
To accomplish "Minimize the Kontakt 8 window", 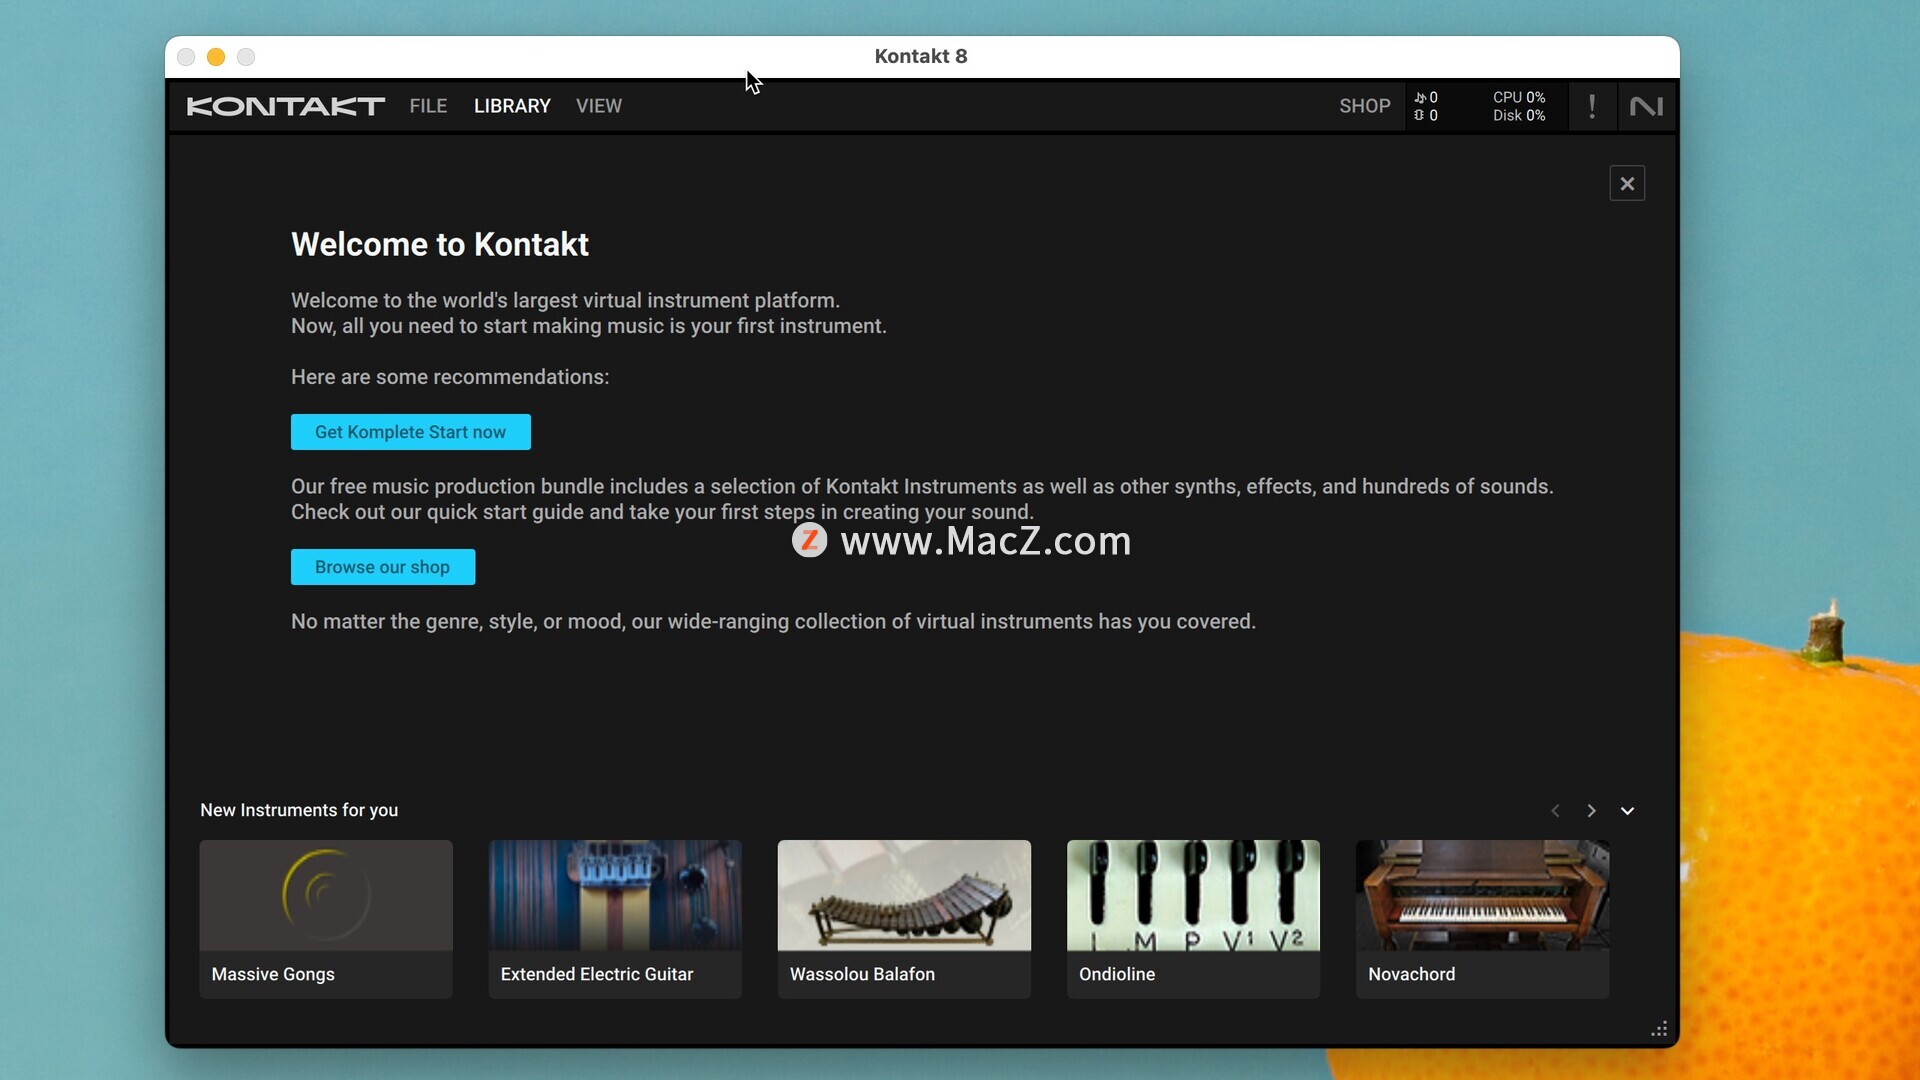I will pos(216,57).
